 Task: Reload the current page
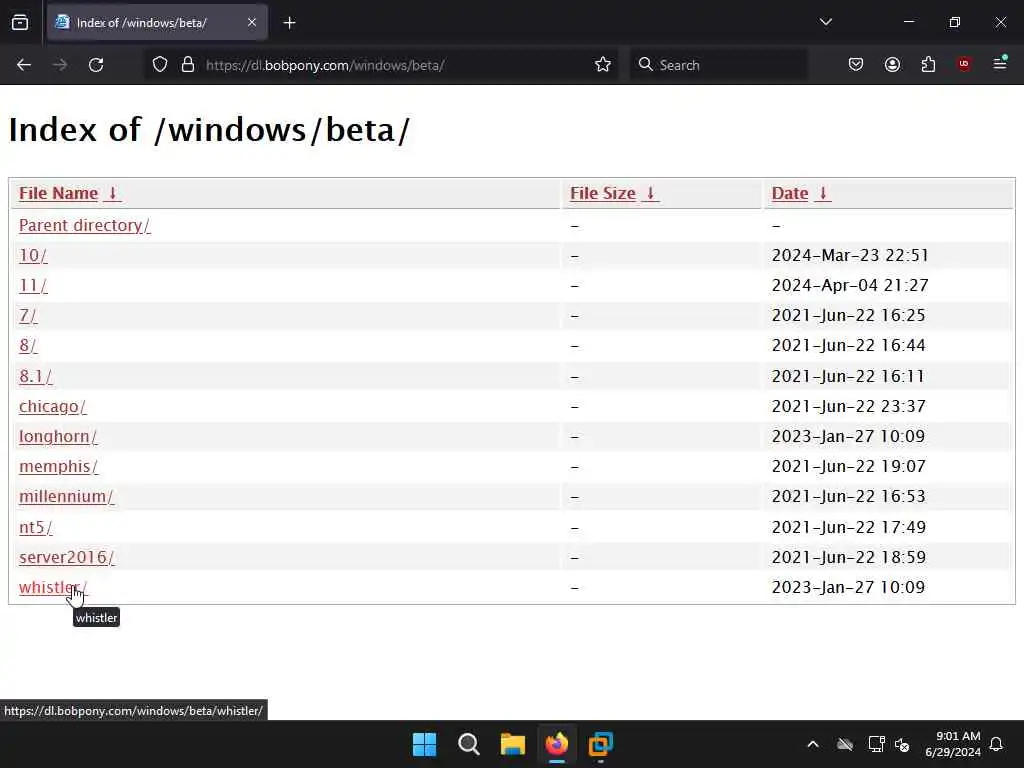[x=96, y=65]
